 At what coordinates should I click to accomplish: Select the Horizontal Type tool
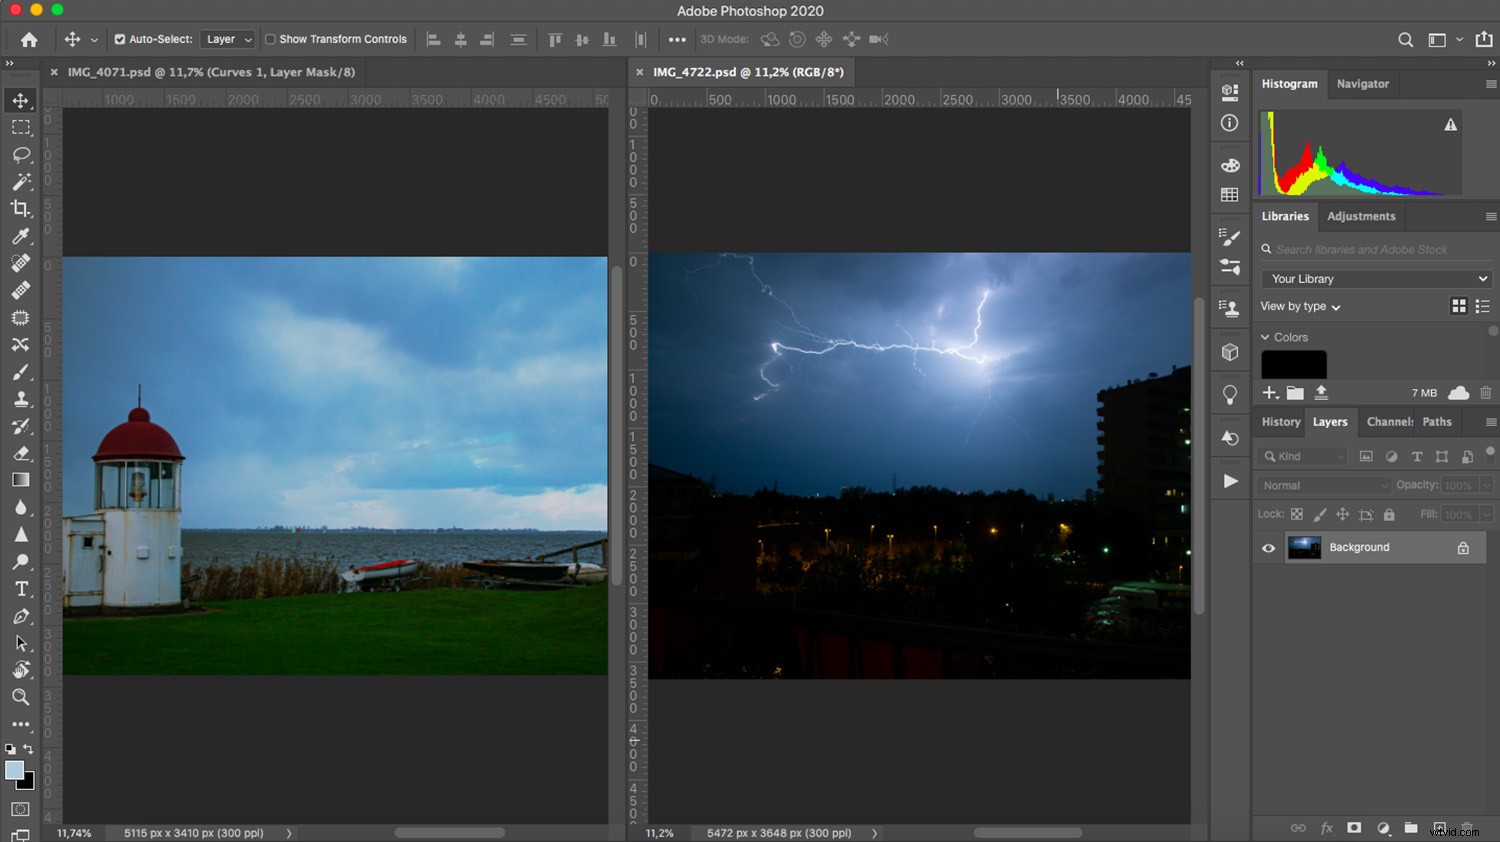pos(21,589)
